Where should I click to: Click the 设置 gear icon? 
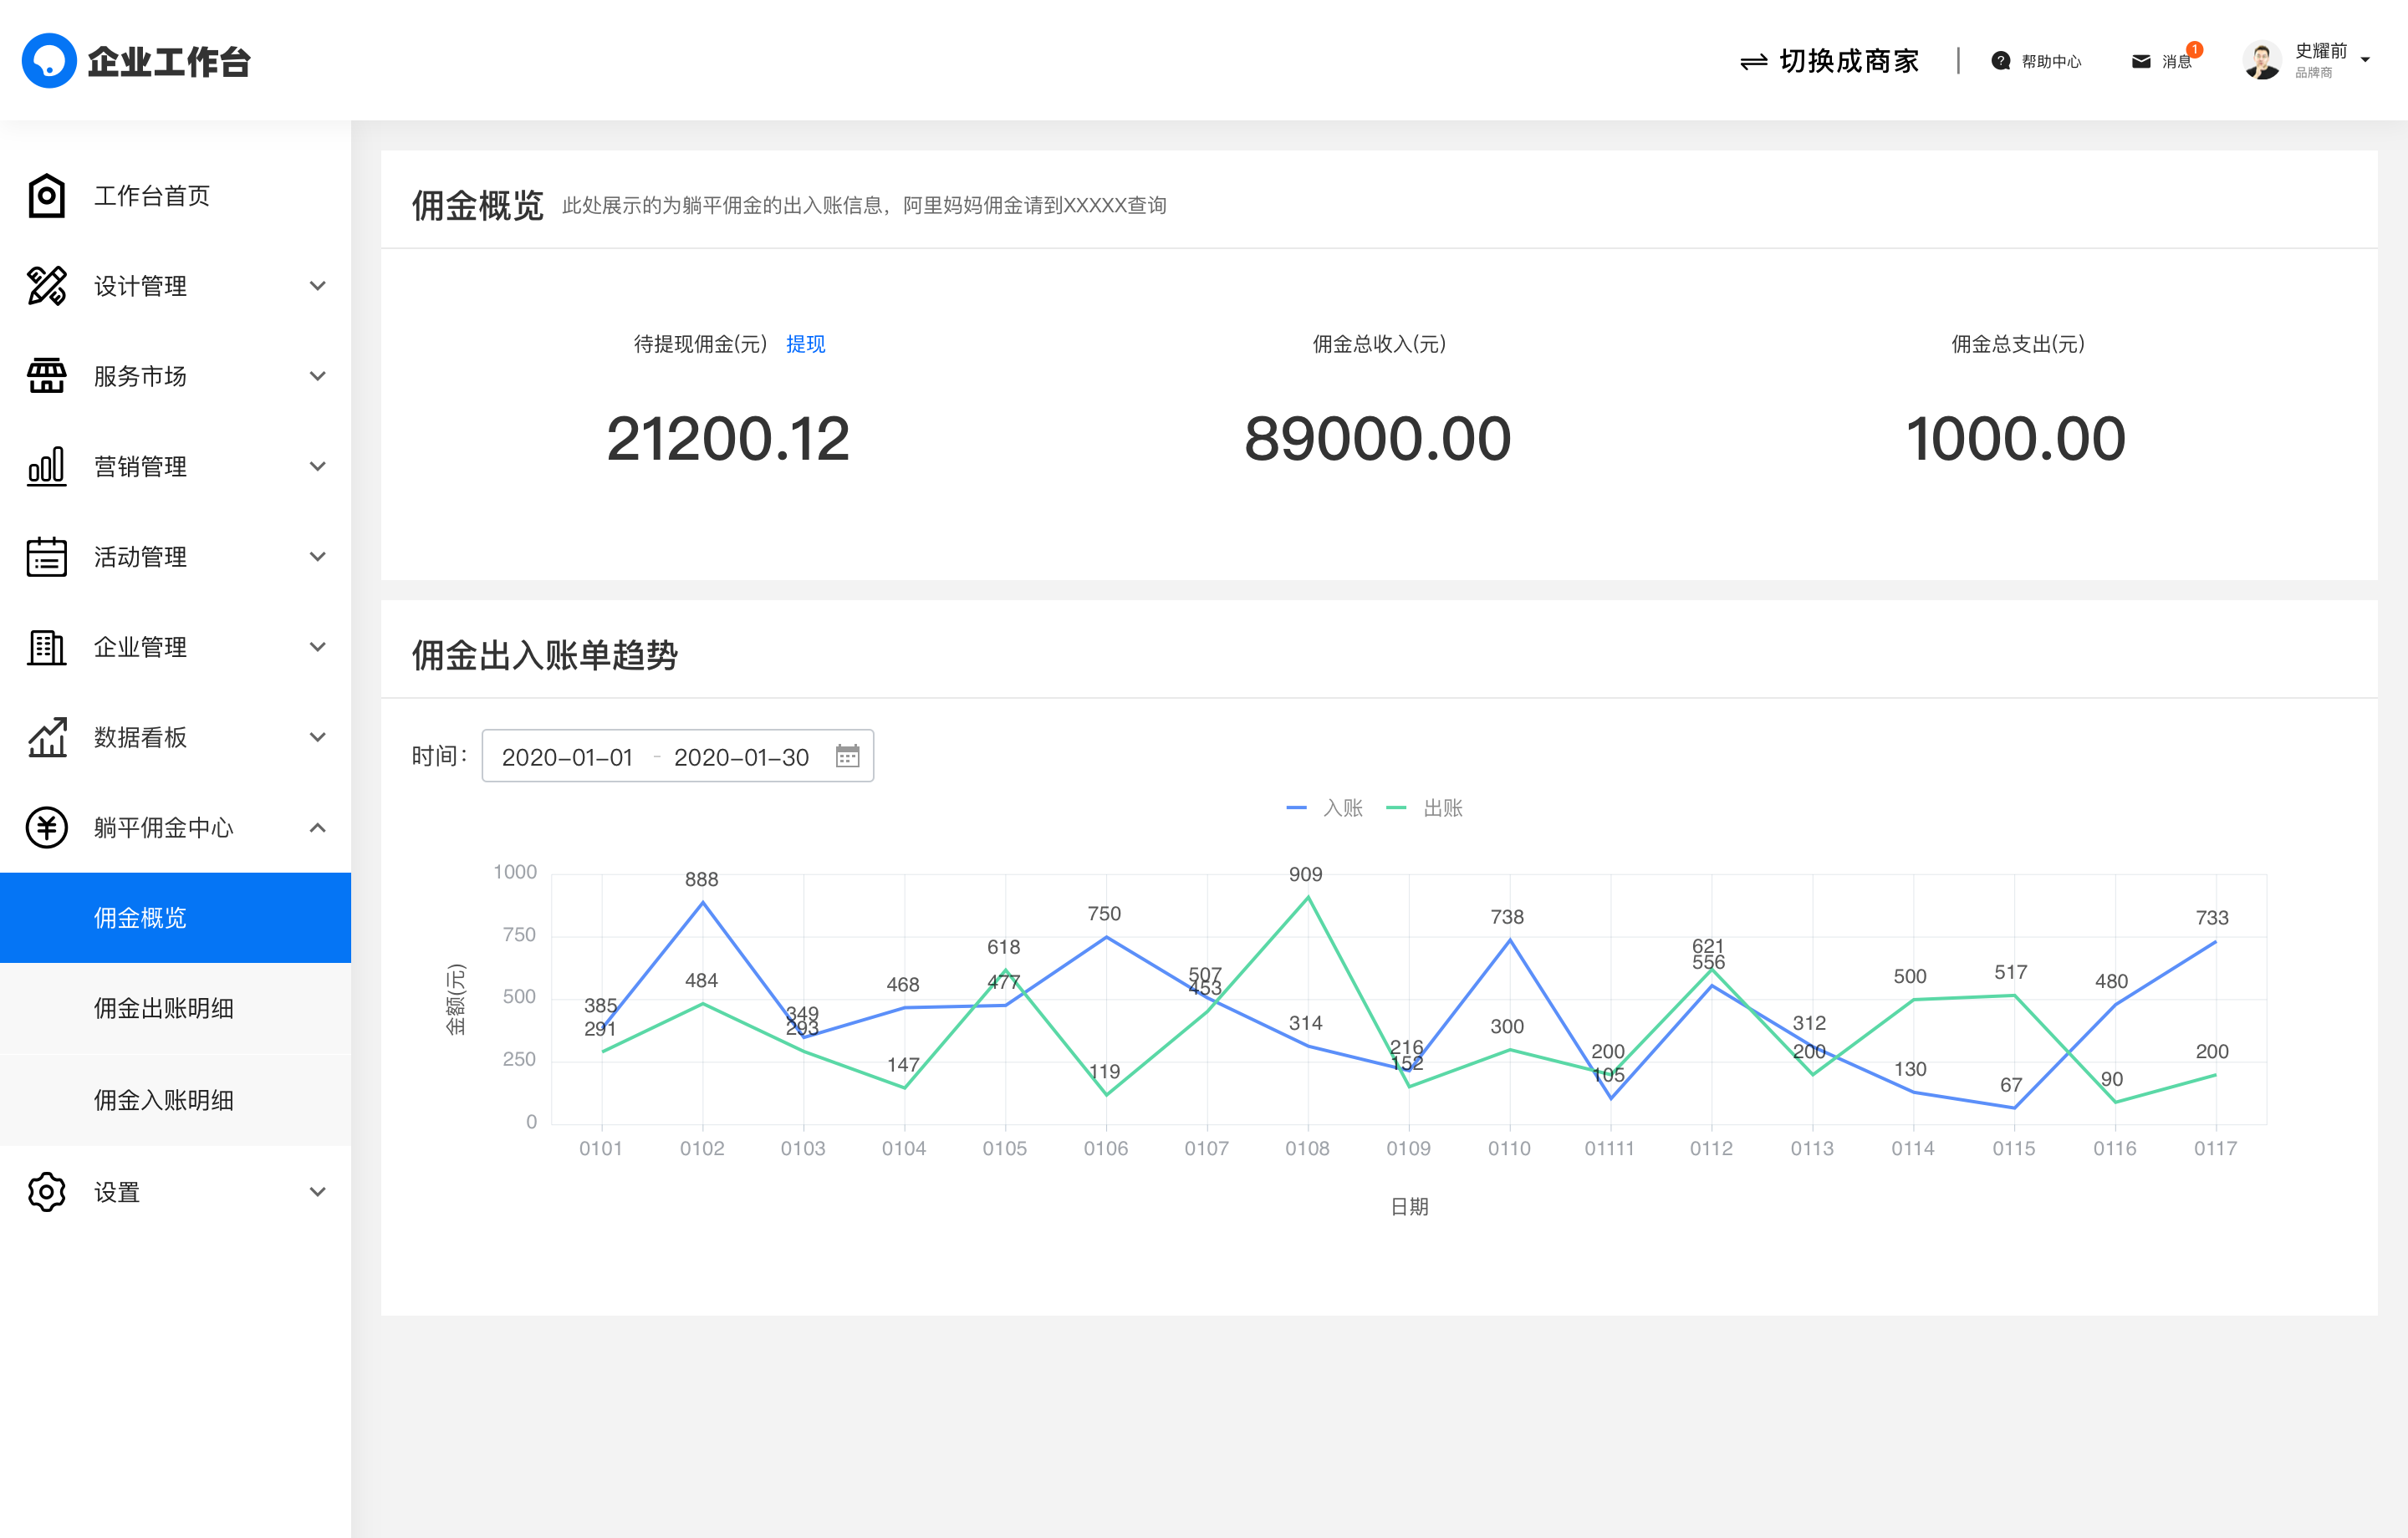(46, 1192)
